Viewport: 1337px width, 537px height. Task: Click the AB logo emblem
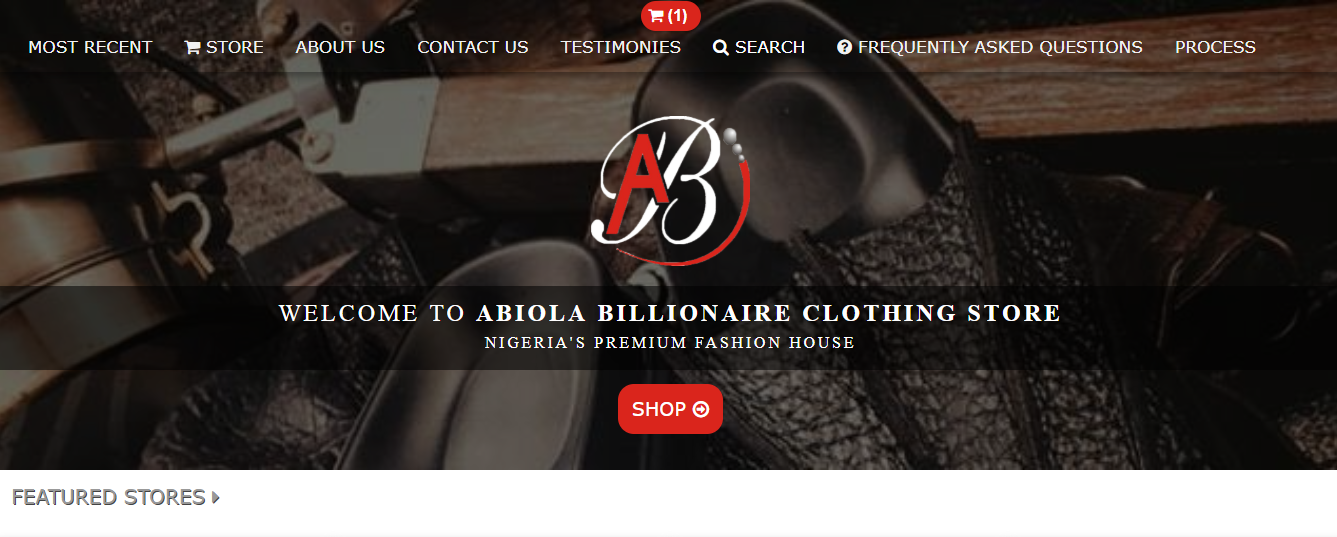(x=672, y=190)
